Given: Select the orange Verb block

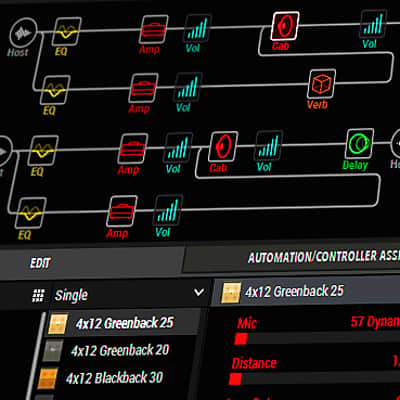Looking at the screenshot, I should click(321, 84).
